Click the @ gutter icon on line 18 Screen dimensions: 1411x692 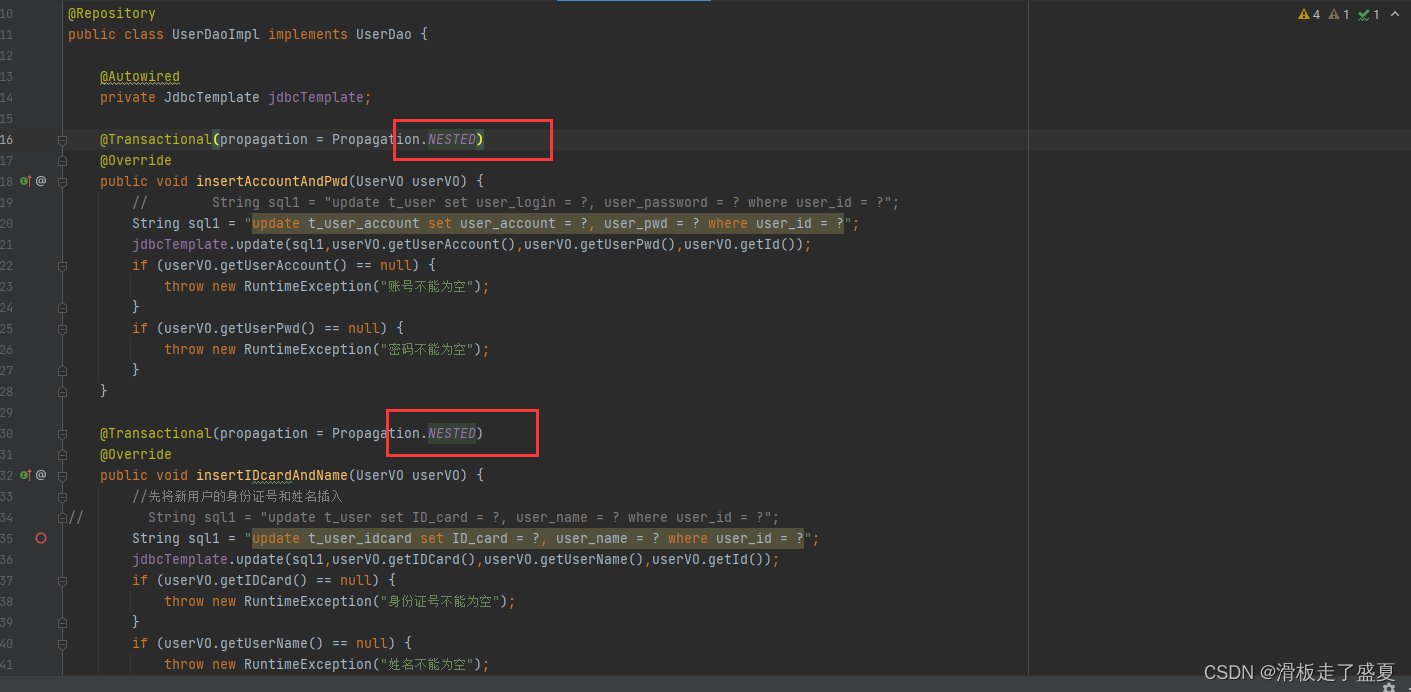[41, 181]
